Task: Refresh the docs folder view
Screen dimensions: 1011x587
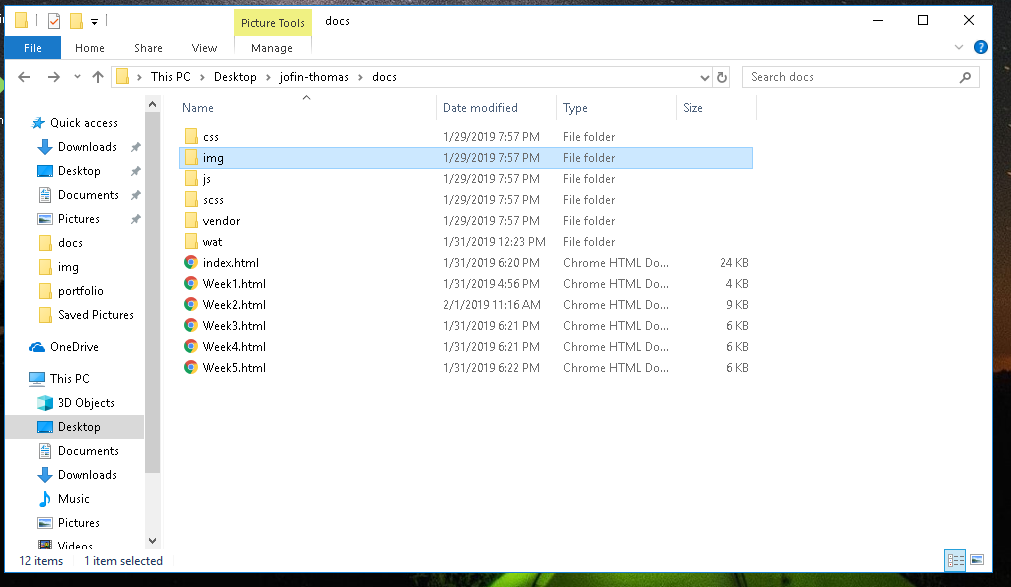Action: 722,77
